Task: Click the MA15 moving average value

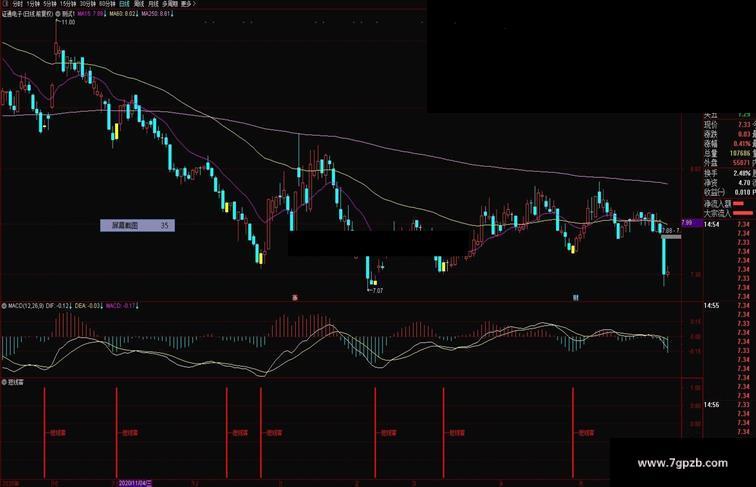Action: pyautogui.click(x=90, y=14)
